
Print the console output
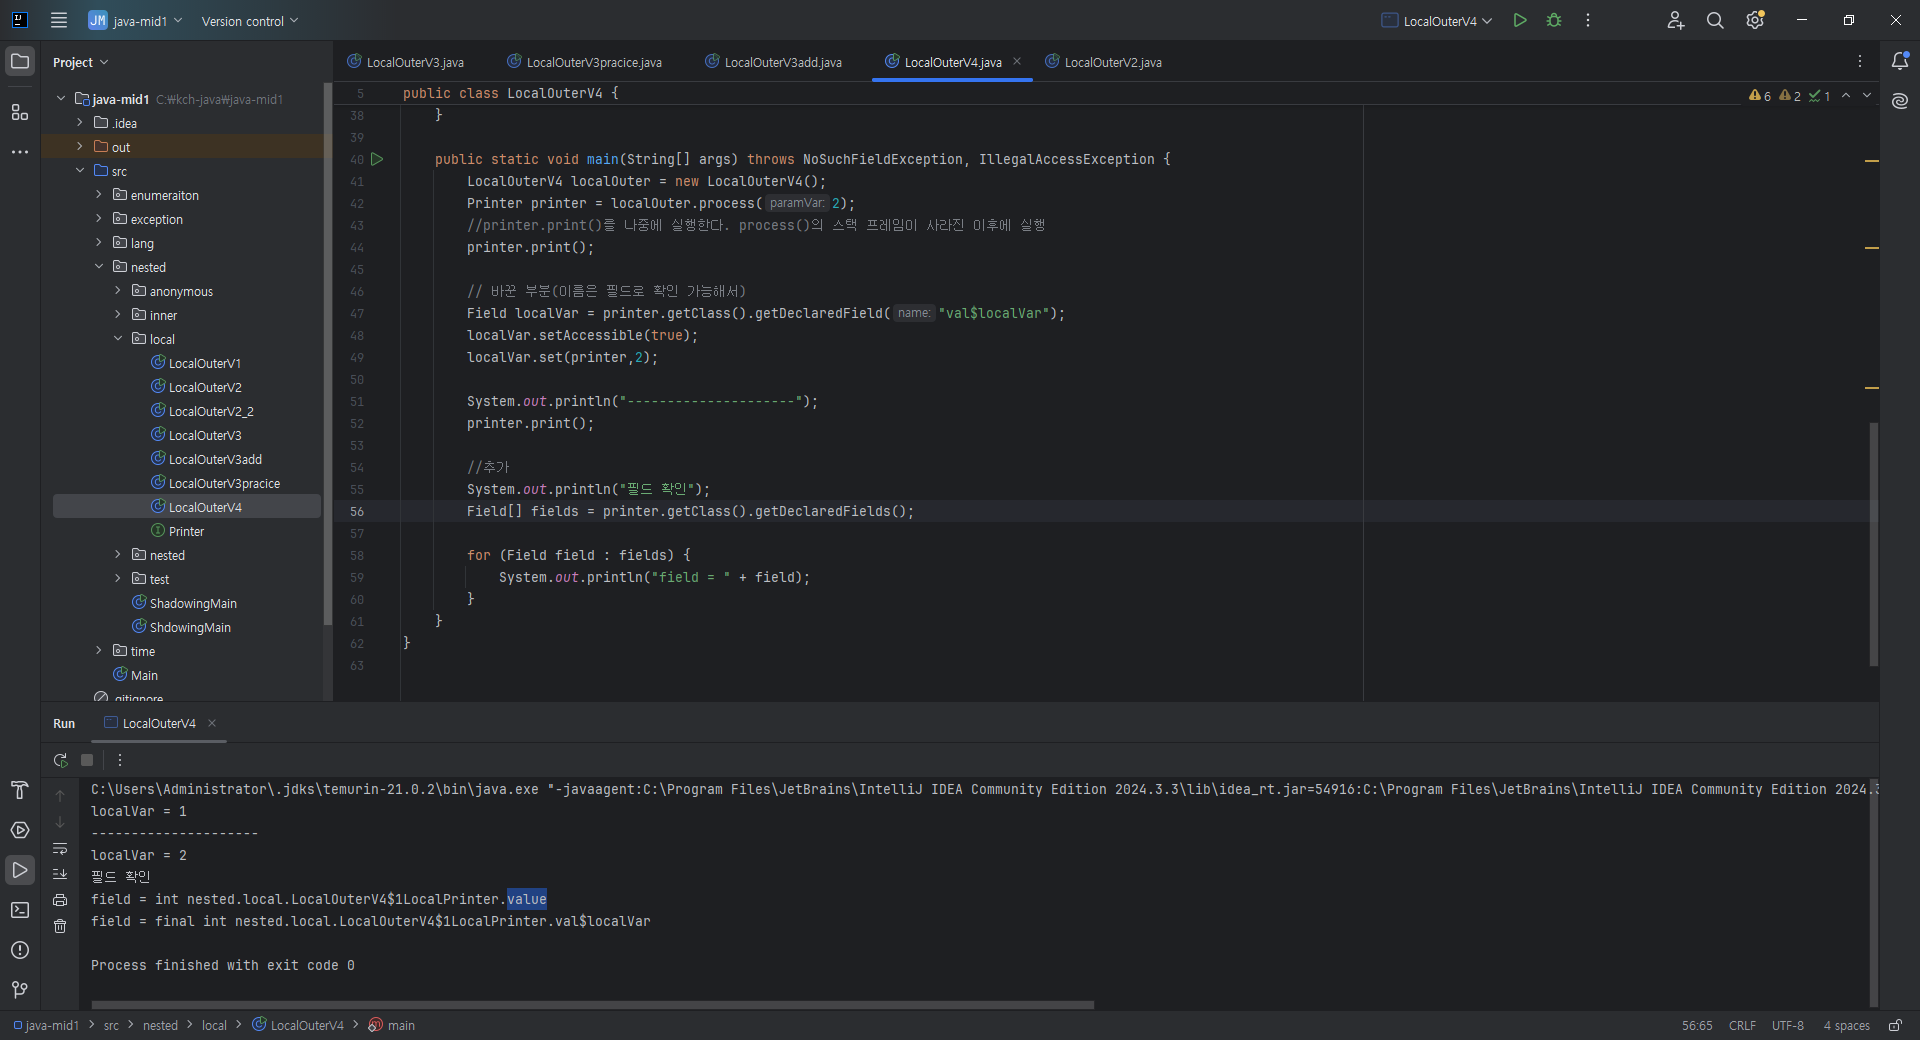click(x=60, y=900)
